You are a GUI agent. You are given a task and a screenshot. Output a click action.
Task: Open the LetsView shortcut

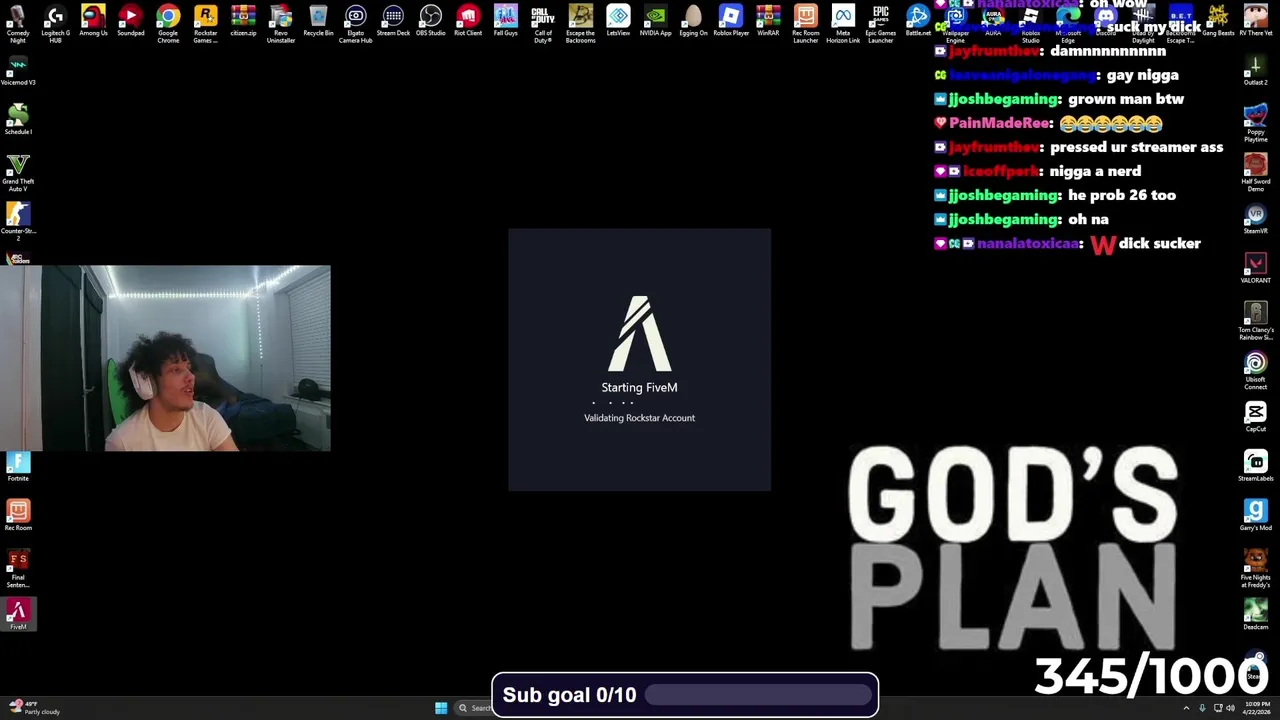tap(618, 21)
